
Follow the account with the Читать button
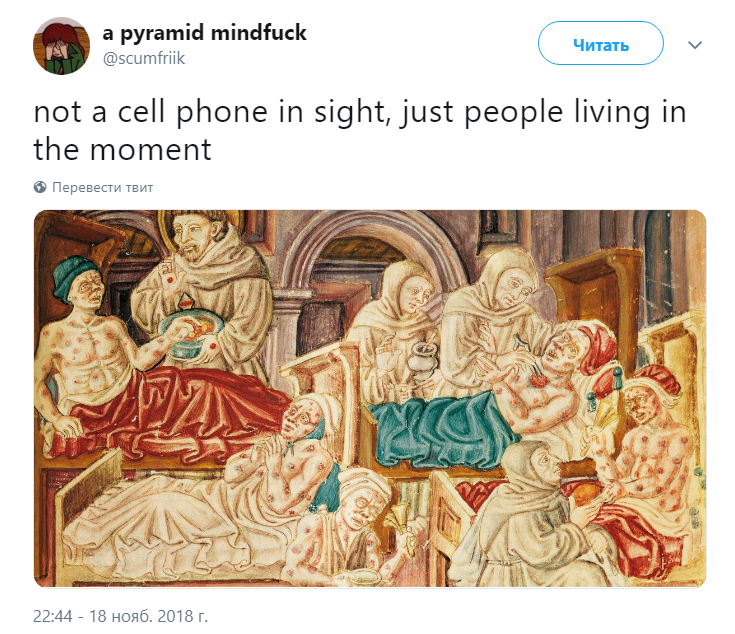pyautogui.click(x=600, y=43)
